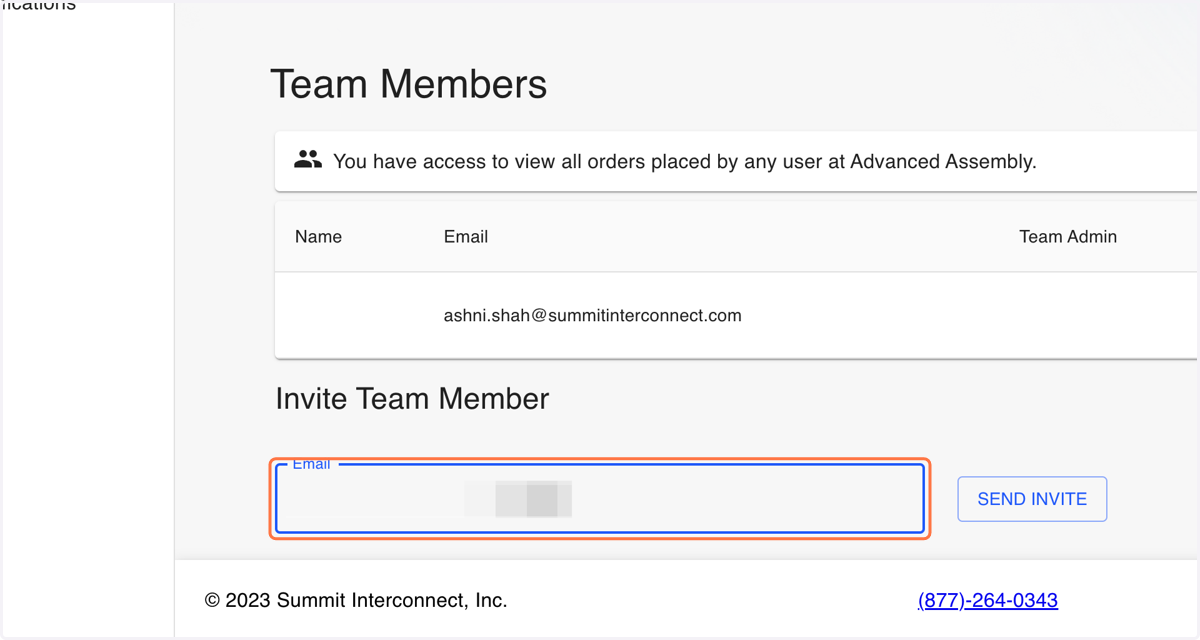Click the team members people icon
The width and height of the screenshot is (1200, 640).
(308, 159)
